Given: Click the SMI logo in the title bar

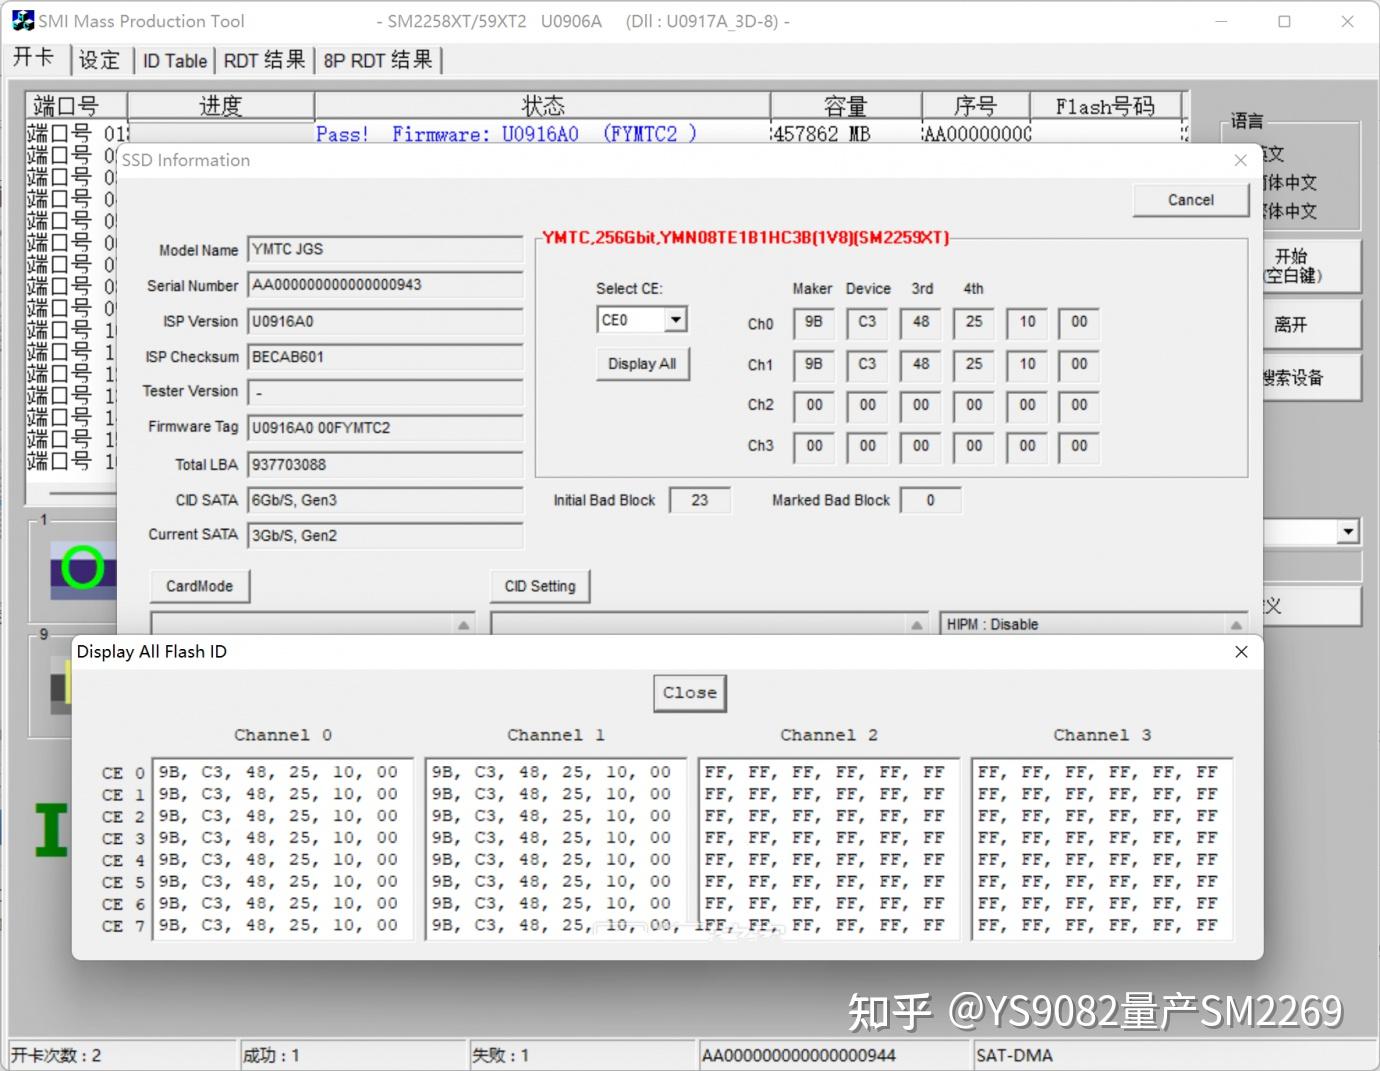Looking at the screenshot, I should 22,19.
